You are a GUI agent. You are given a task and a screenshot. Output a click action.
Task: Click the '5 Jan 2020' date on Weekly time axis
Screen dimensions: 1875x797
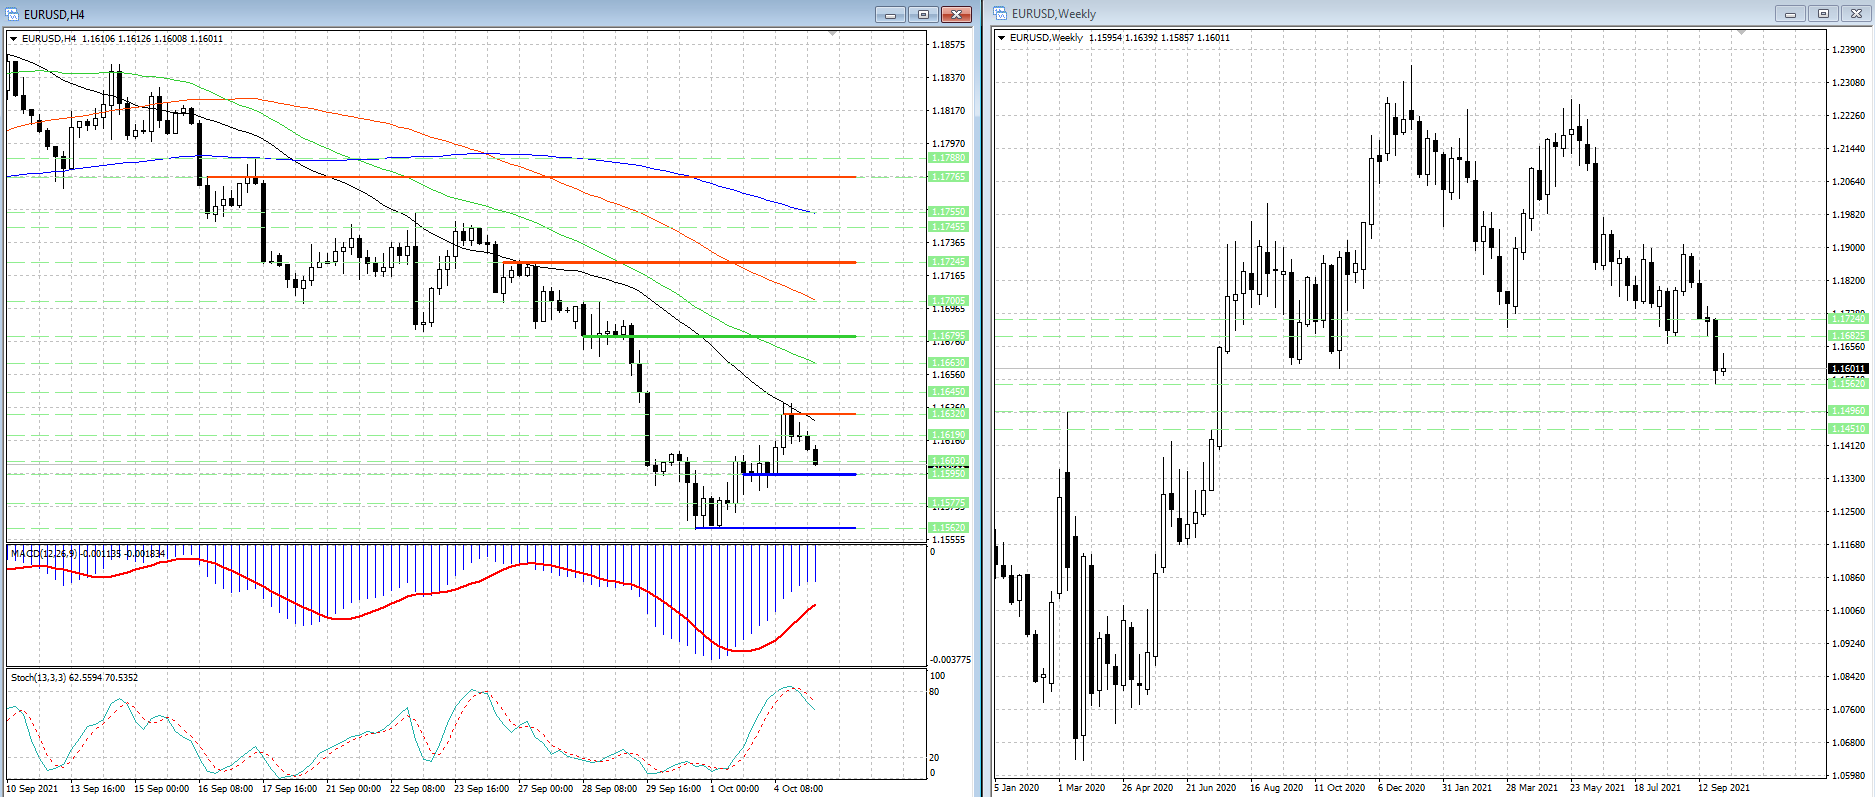pos(1017,788)
